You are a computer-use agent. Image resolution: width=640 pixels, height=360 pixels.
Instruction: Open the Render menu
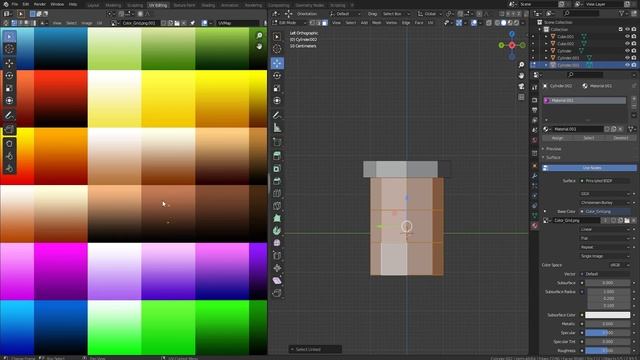point(40,4)
